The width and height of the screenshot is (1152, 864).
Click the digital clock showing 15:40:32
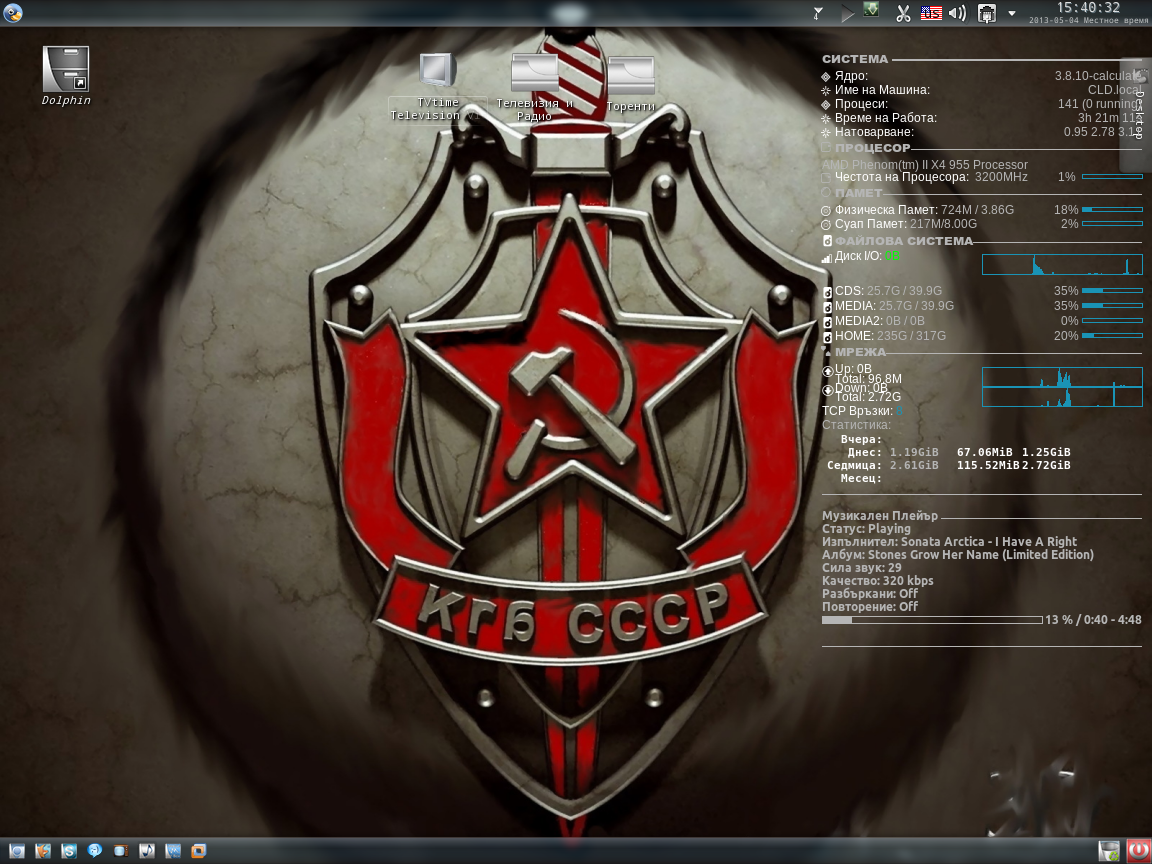(x=1088, y=7)
